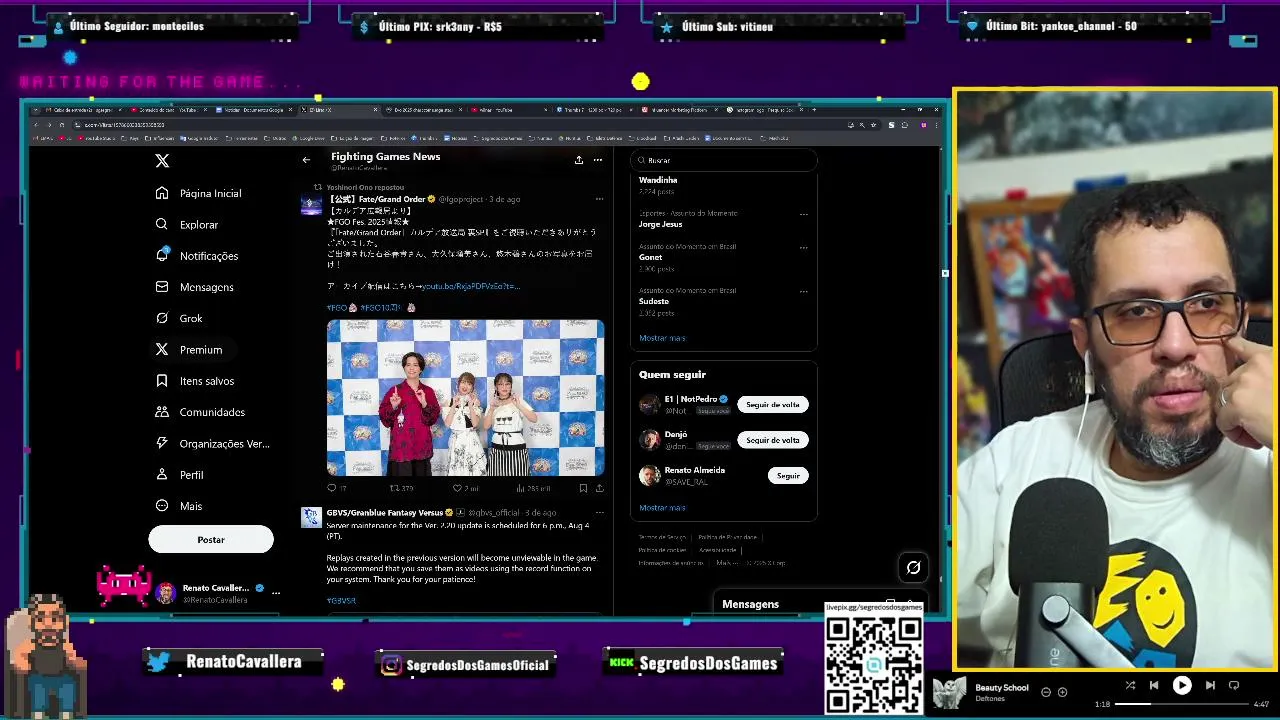
Task: Expand the Mais menu in the sidebar
Action: pyautogui.click(x=179, y=506)
